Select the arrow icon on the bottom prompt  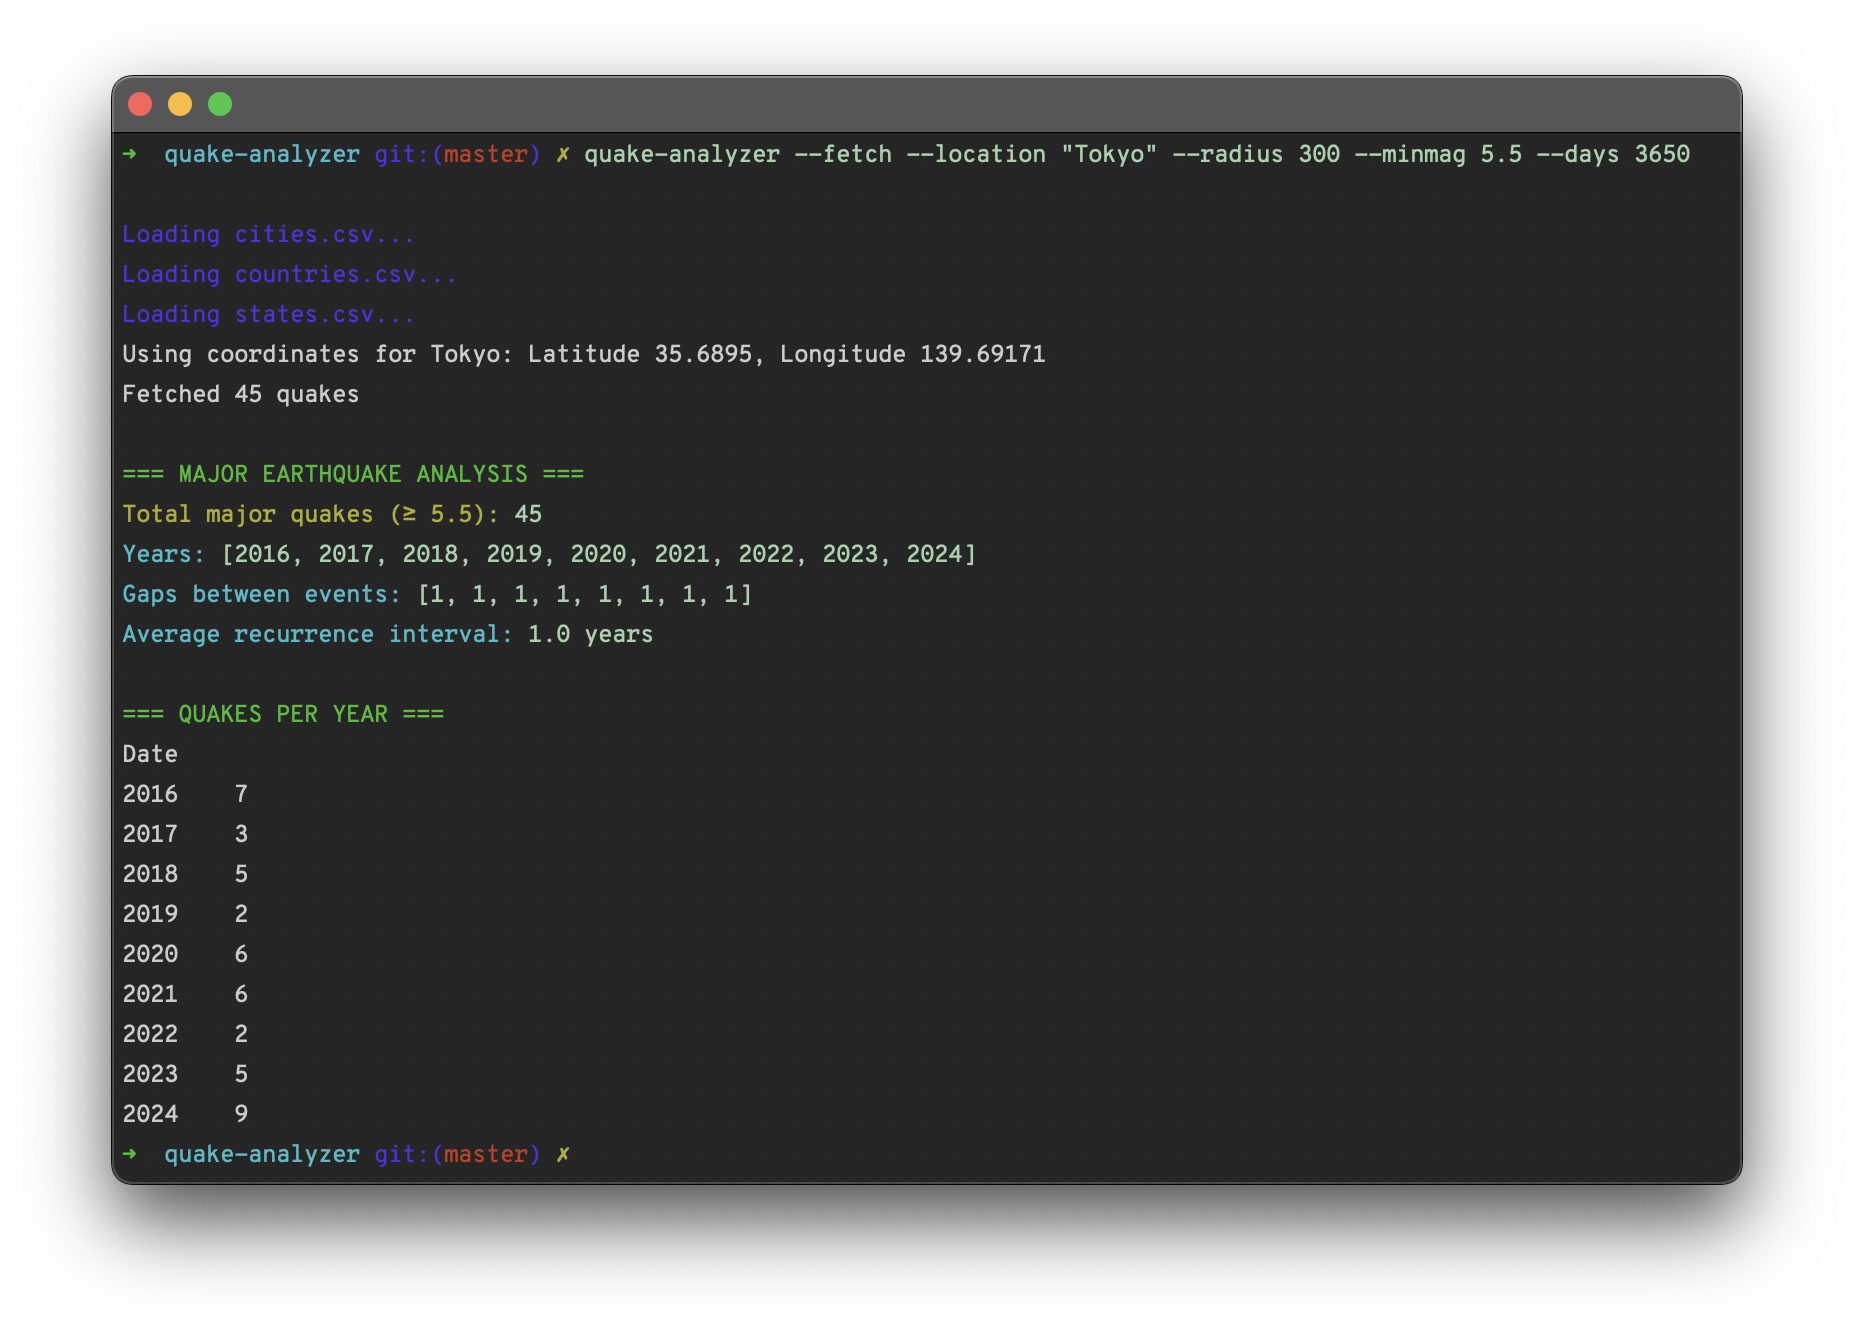(x=131, y=1153)
